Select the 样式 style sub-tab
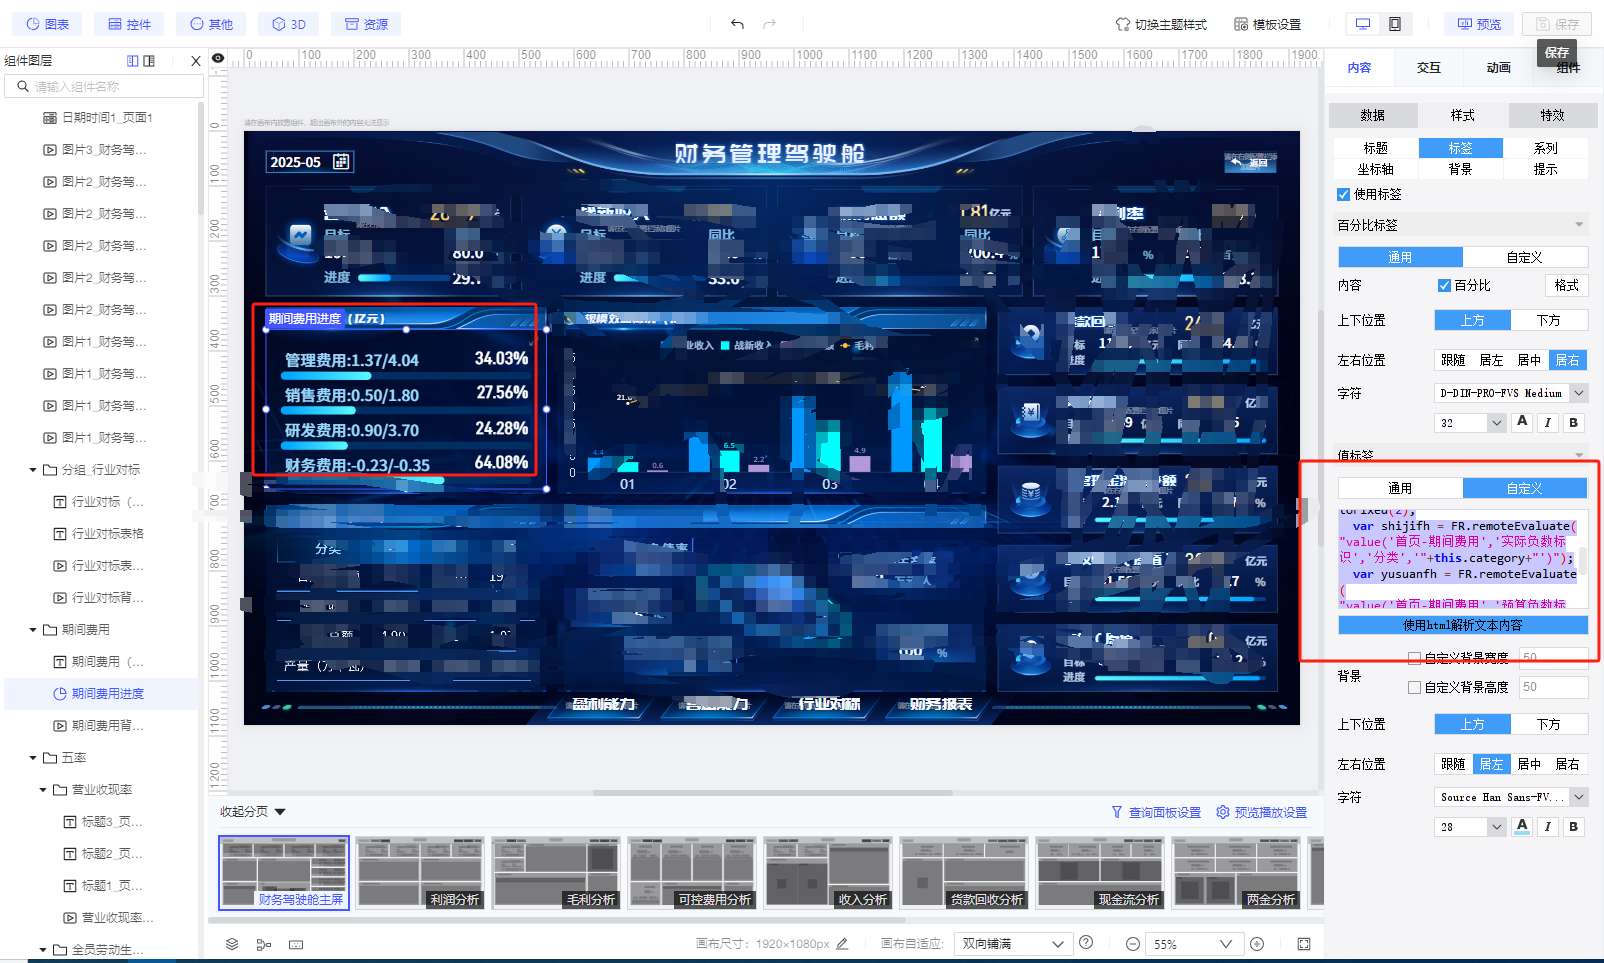Image resolution: width=1604 pixels, height=963 pixels. pos(1463,115)
